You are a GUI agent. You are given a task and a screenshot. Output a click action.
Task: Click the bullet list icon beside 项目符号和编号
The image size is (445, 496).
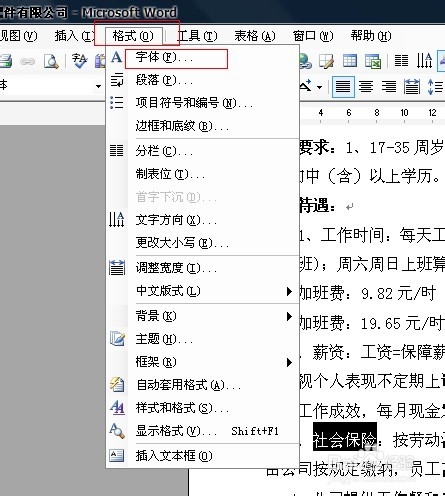117,102
